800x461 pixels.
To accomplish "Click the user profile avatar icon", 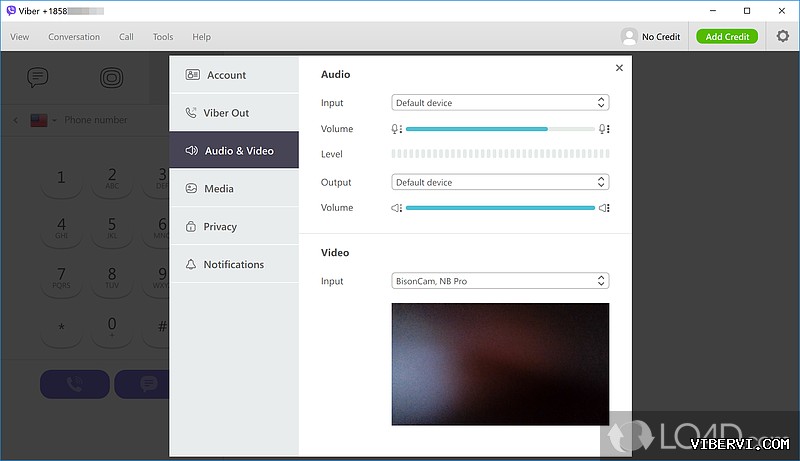I will click(x=628, y=37).
